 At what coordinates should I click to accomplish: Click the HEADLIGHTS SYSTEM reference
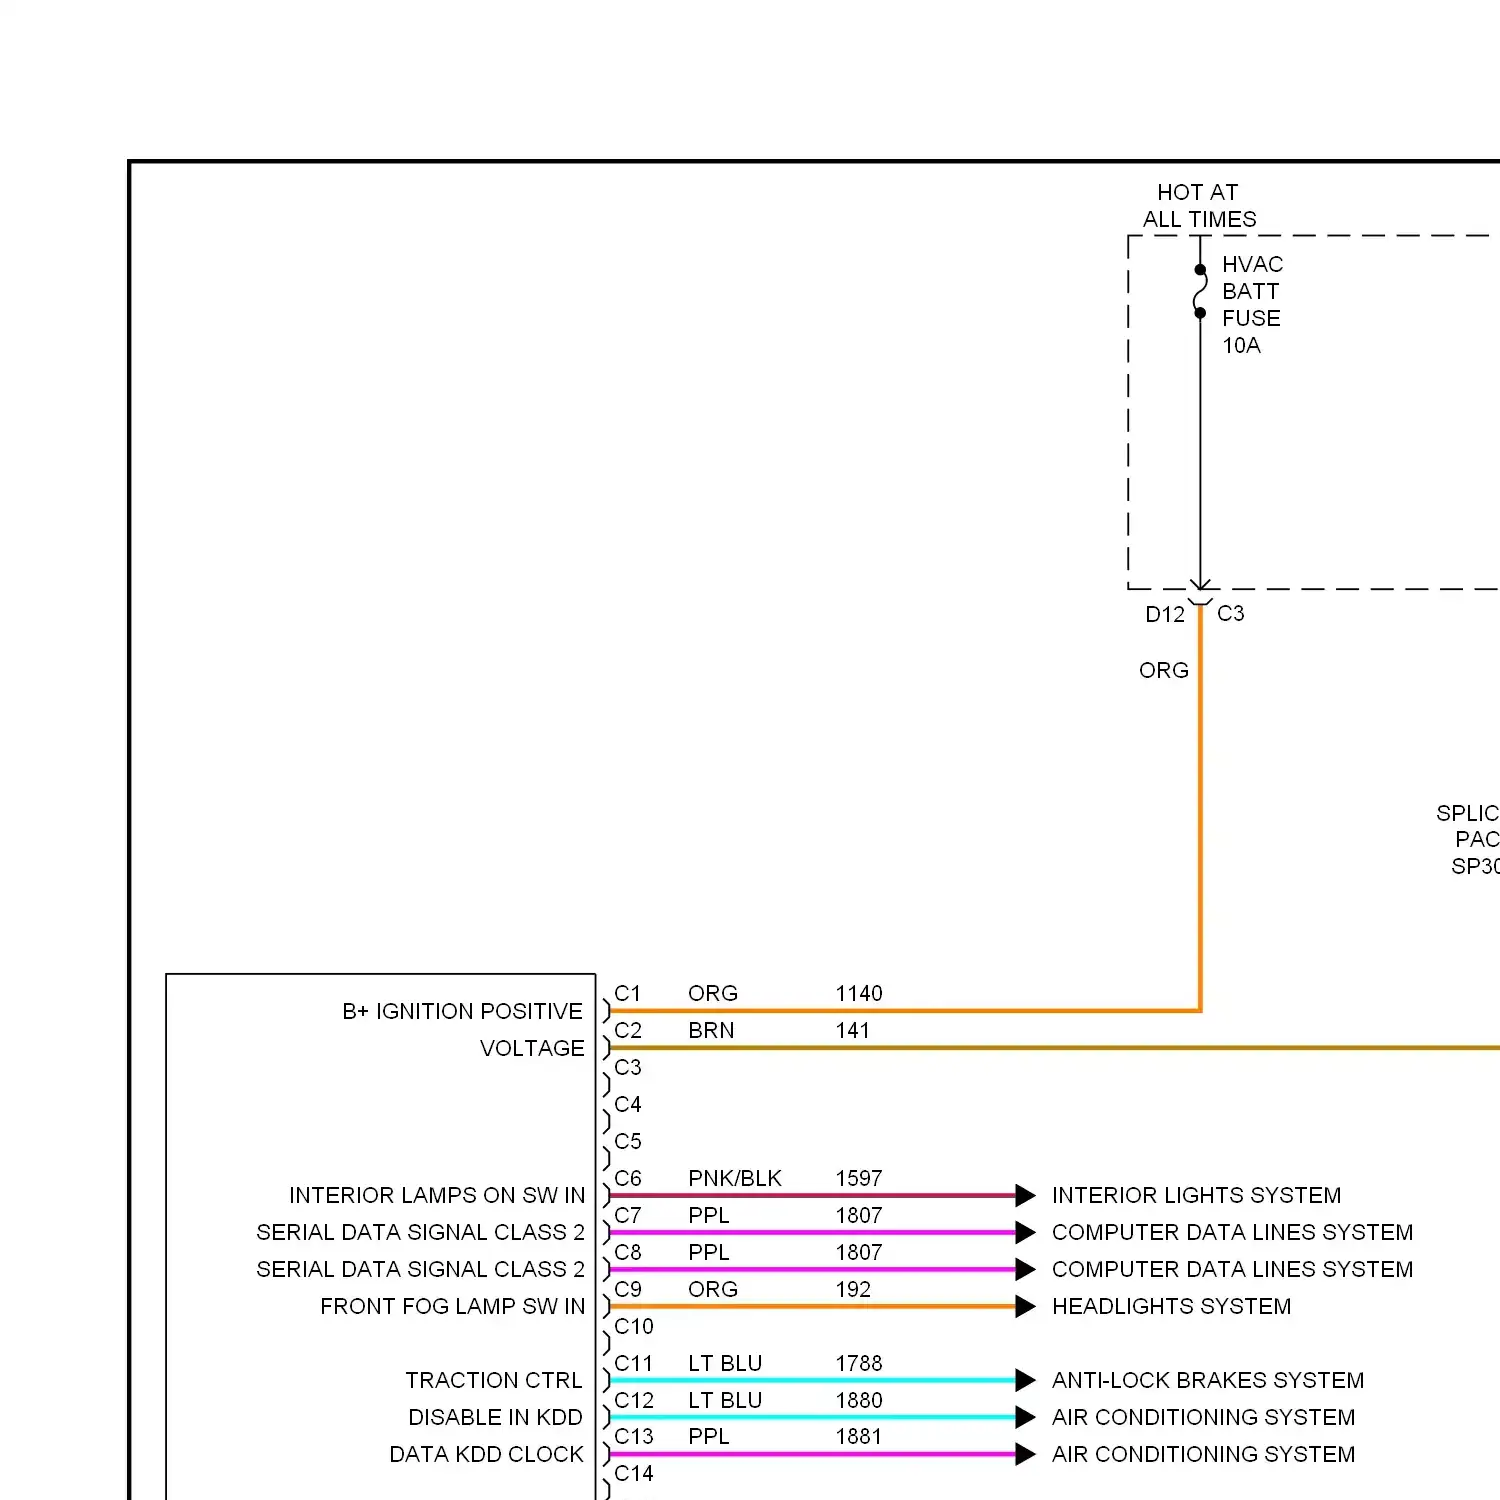click(1171, 1306)
